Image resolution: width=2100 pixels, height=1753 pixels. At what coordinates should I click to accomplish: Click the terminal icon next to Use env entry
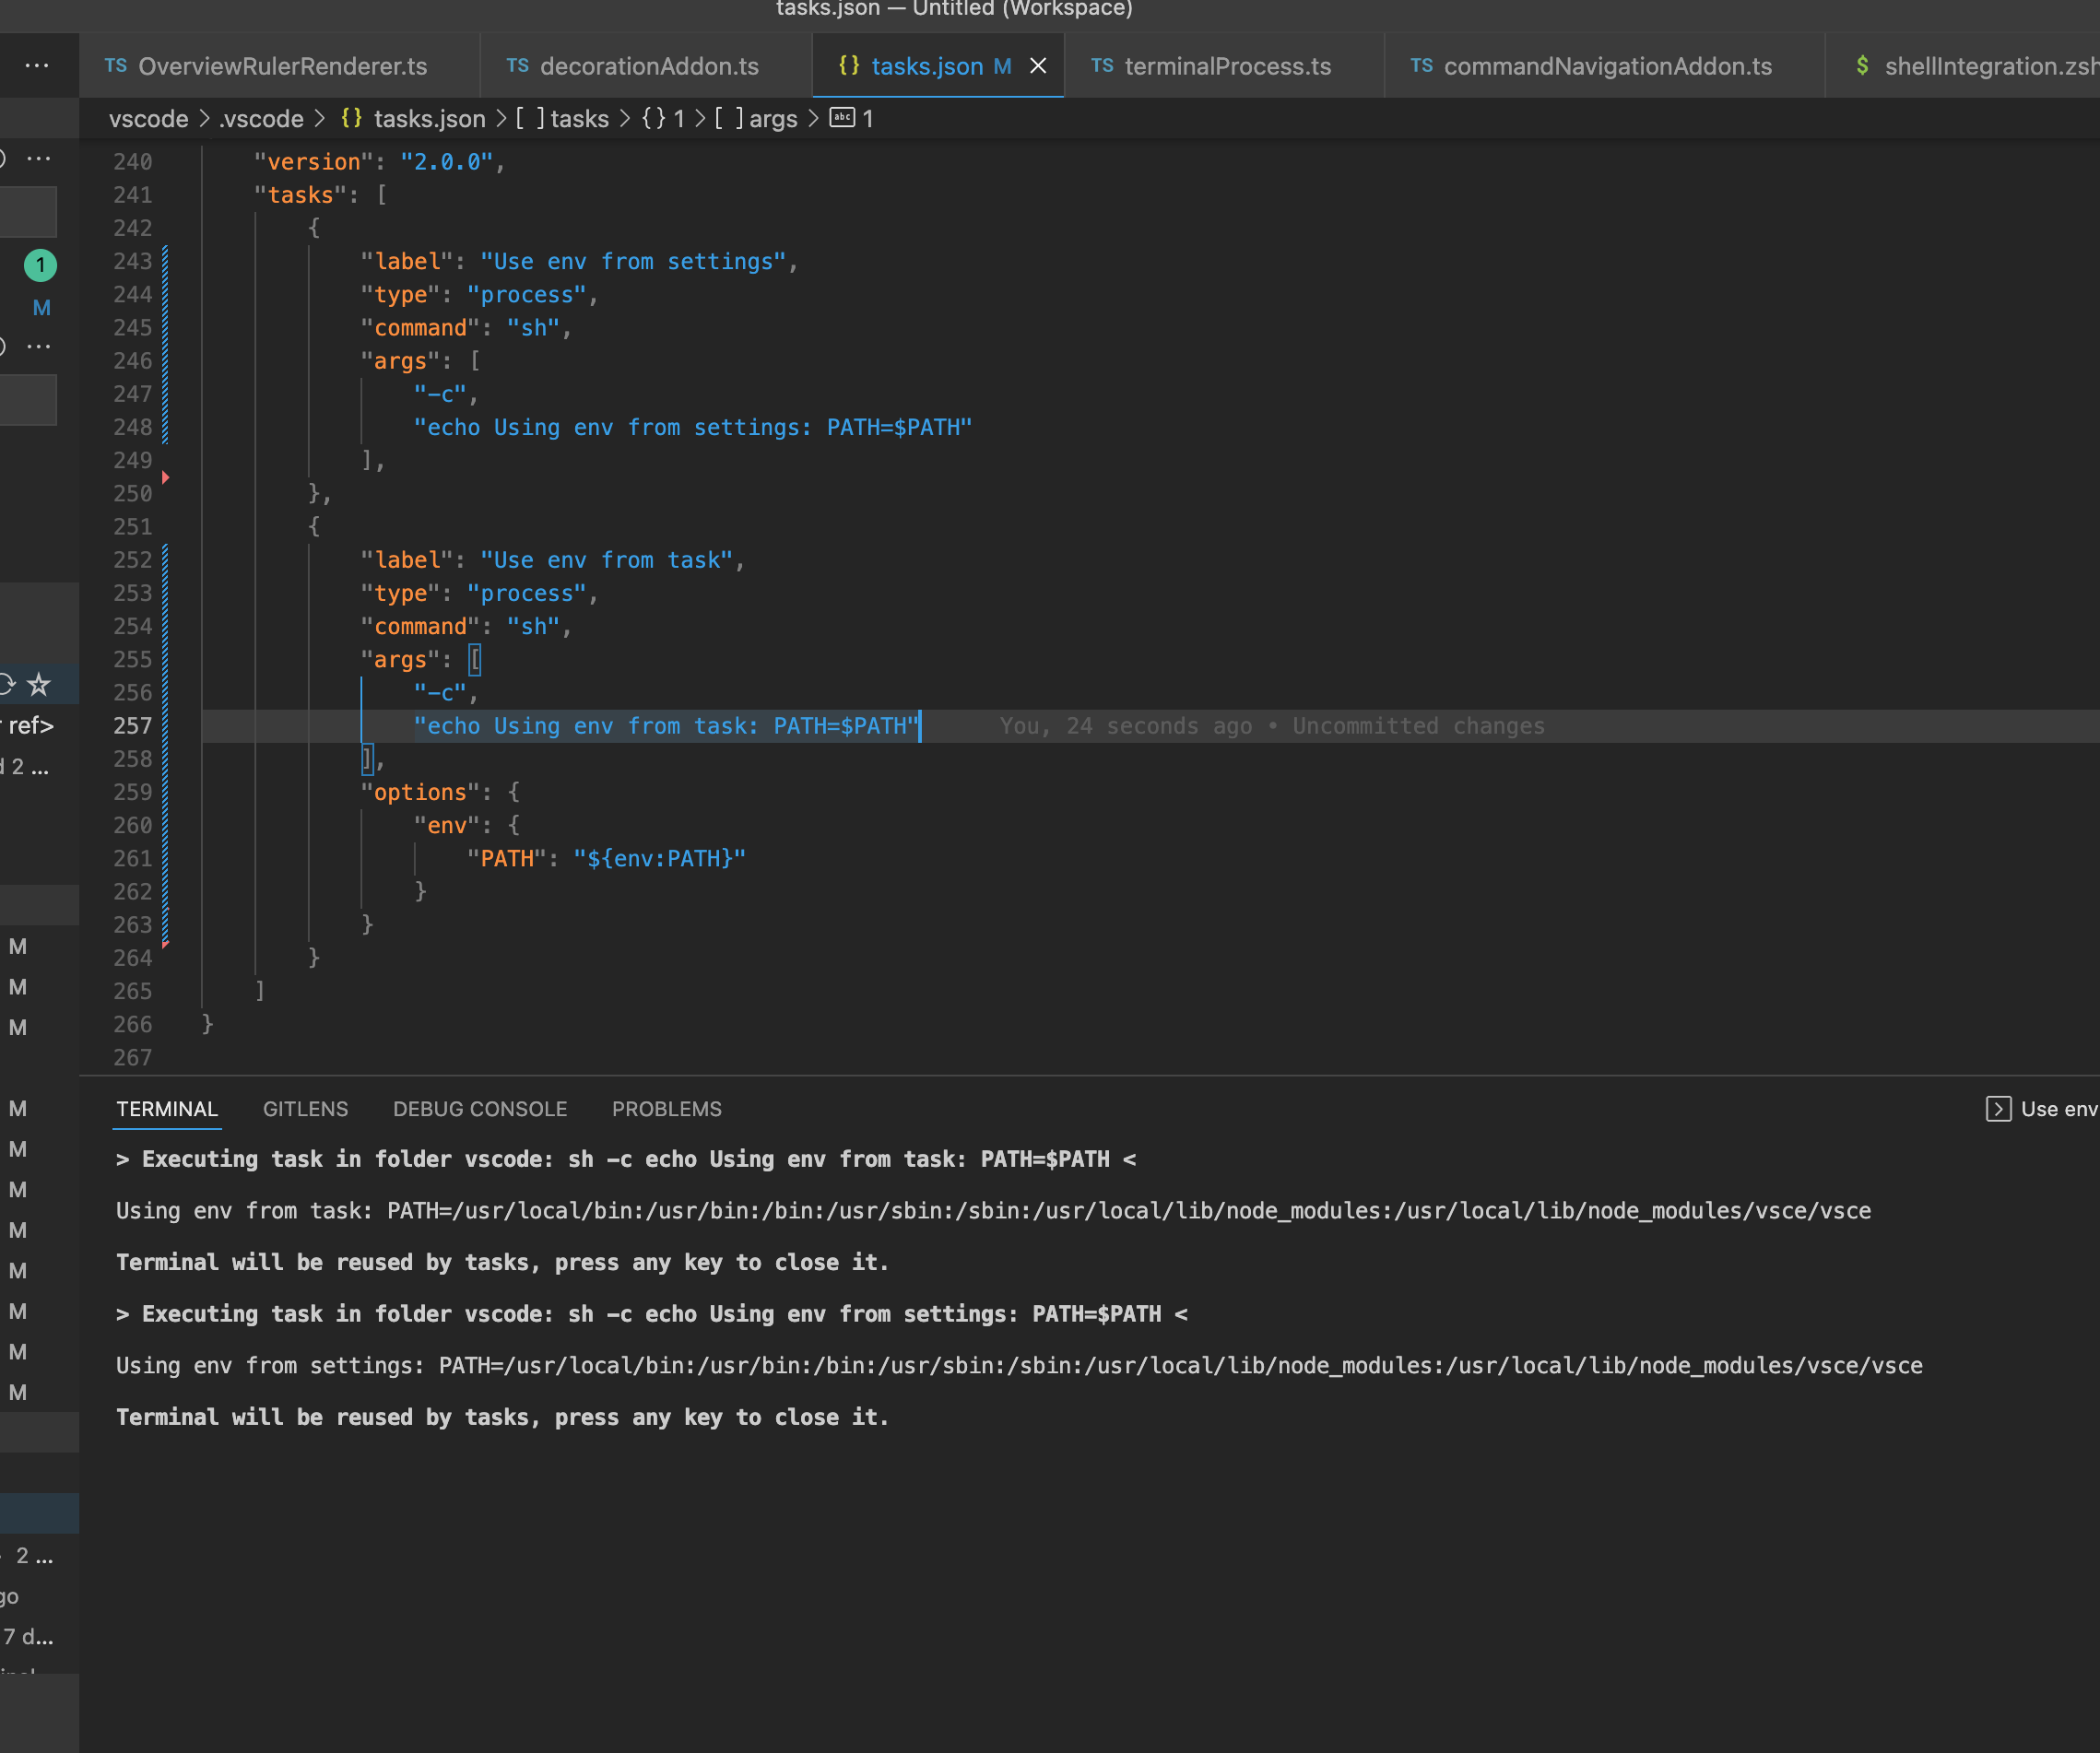coord(1998,1109)
